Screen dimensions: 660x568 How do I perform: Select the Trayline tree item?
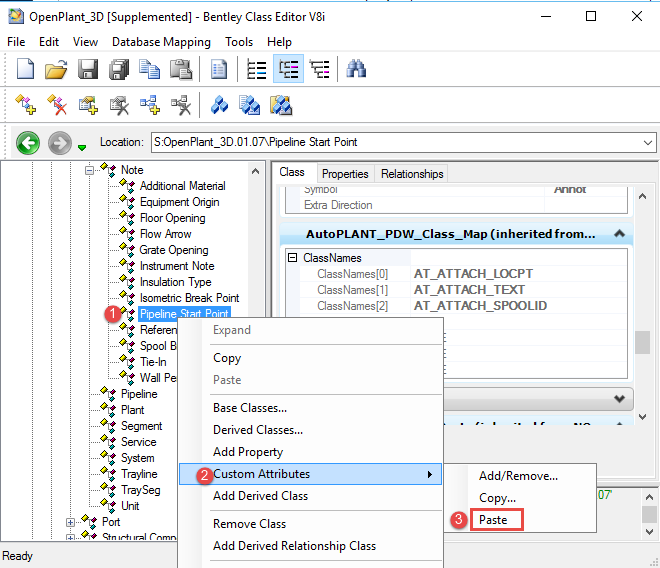pos(139,474)
